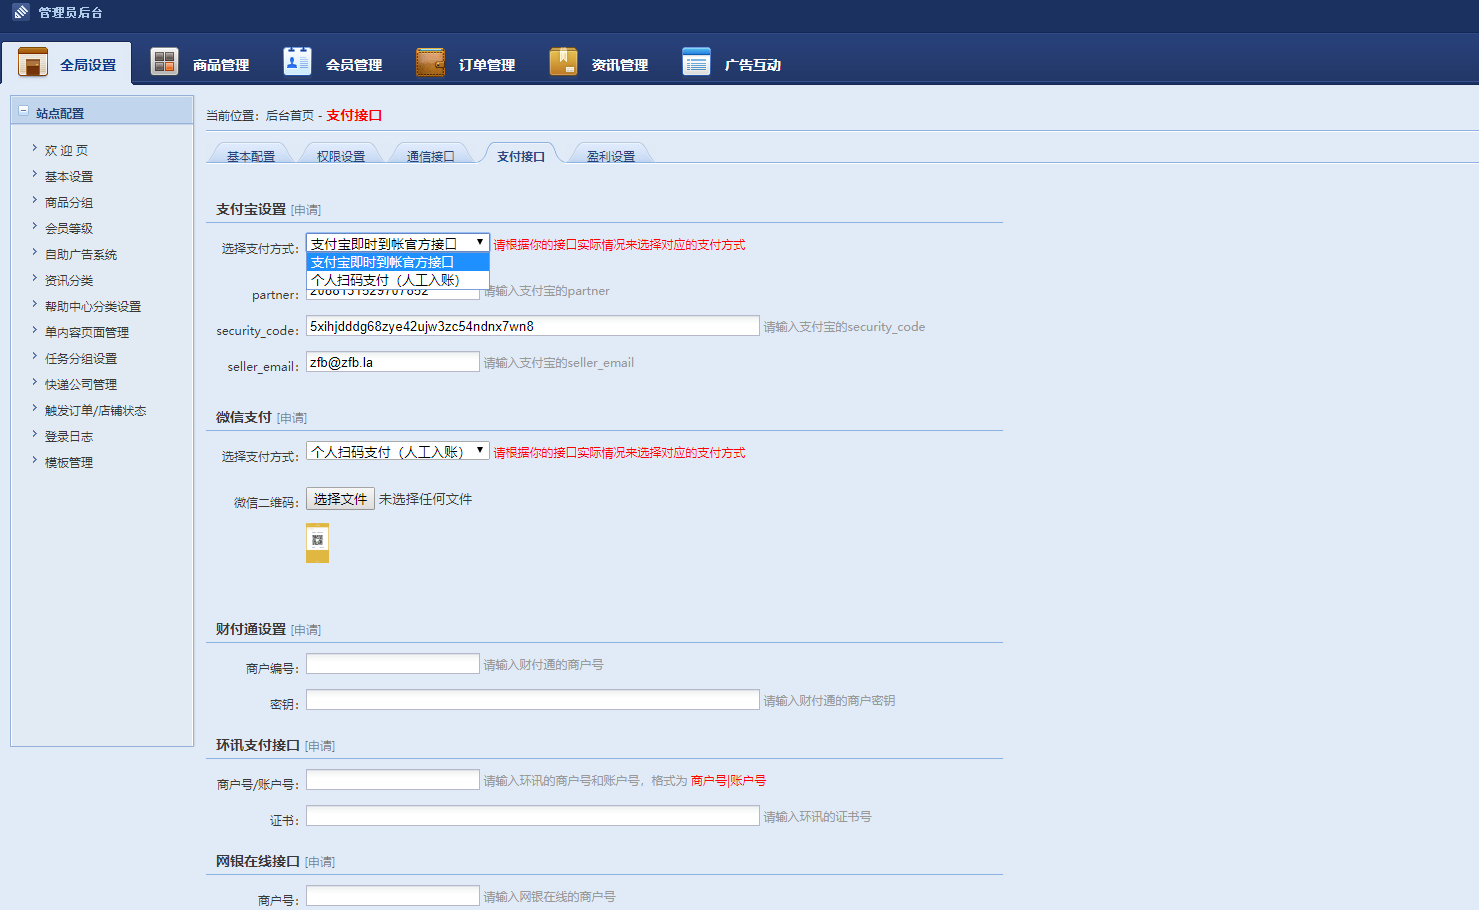The width and height of the screenshot is (1479, 910).
Task: Choose 支付宝即时到帐官方接口 option
Action: pyautogui.click(x=398, y=262)
